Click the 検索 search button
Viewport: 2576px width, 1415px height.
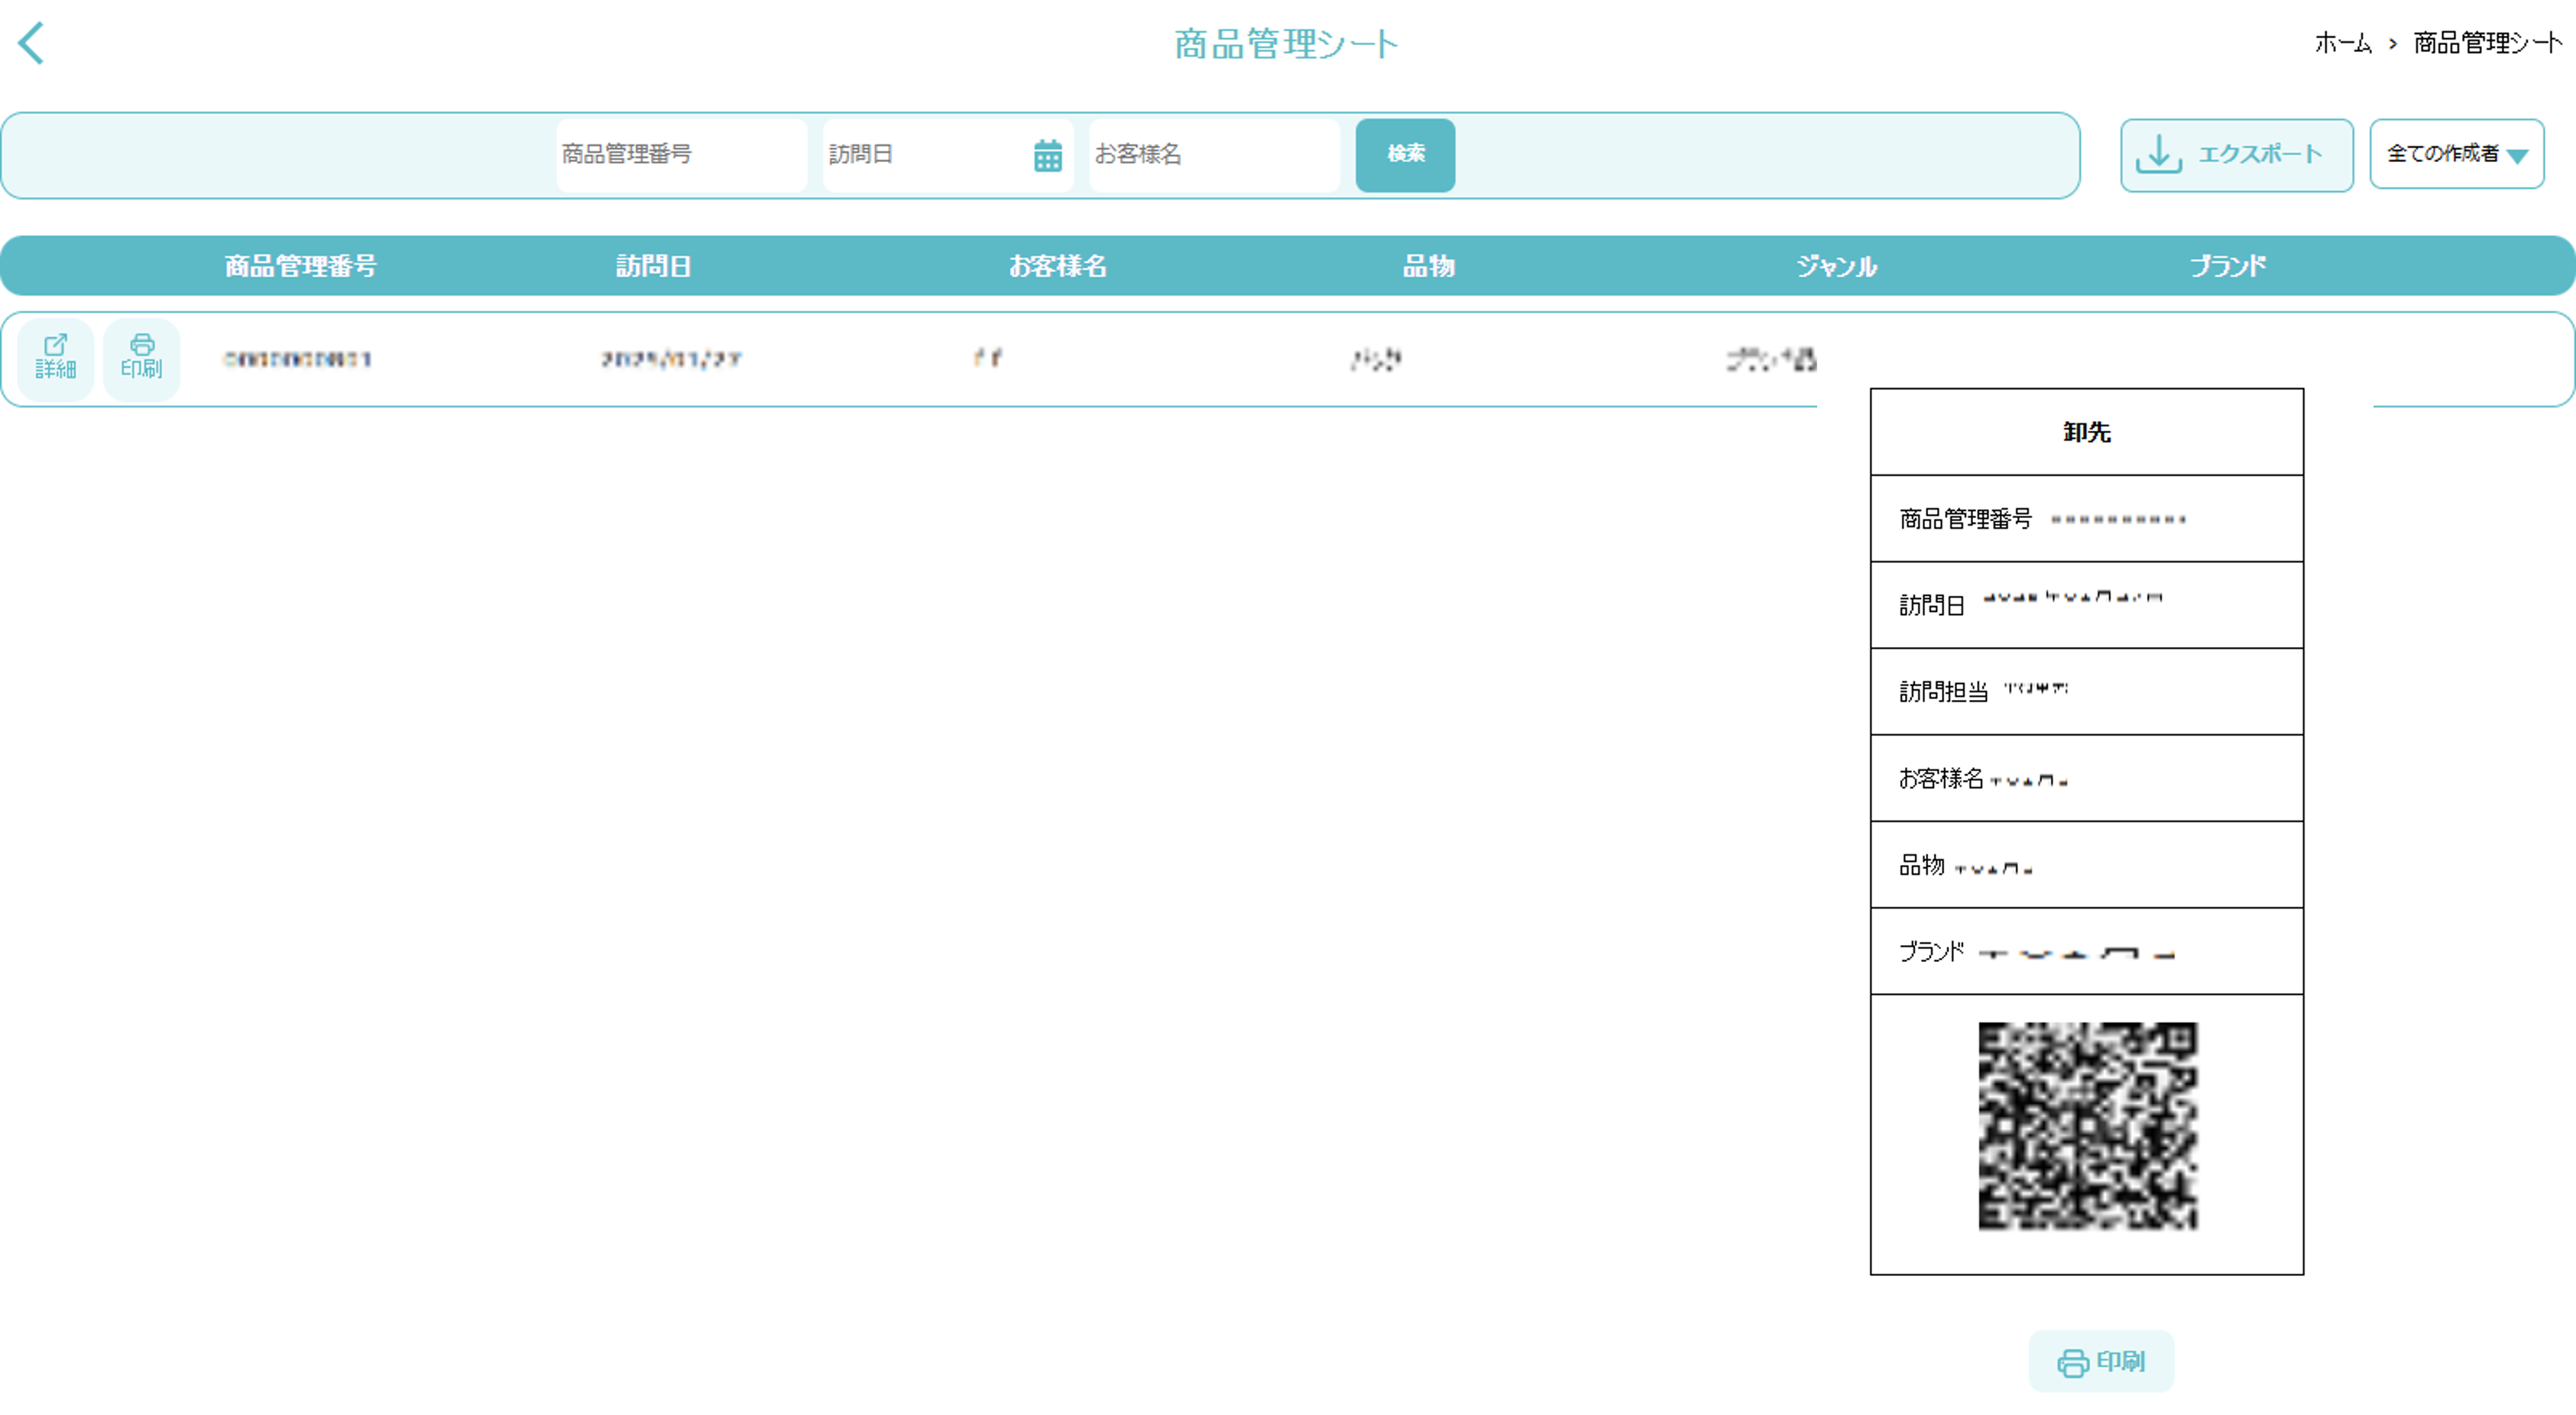coord(1405,155)
